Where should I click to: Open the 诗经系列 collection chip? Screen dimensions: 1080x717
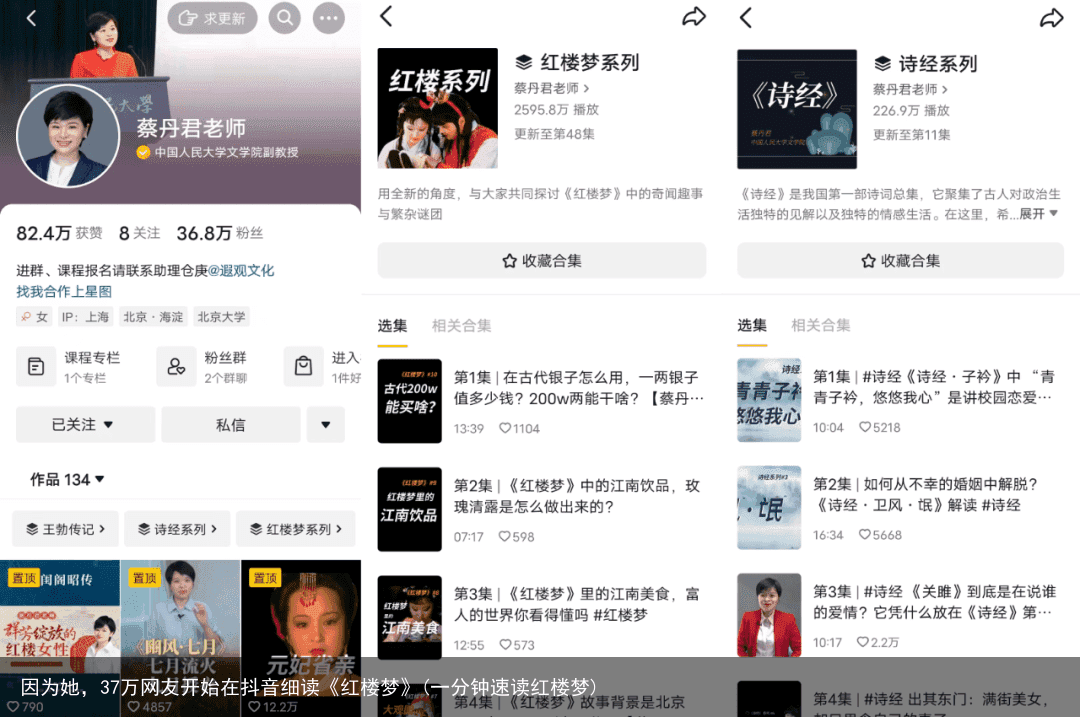pos(178,529)
